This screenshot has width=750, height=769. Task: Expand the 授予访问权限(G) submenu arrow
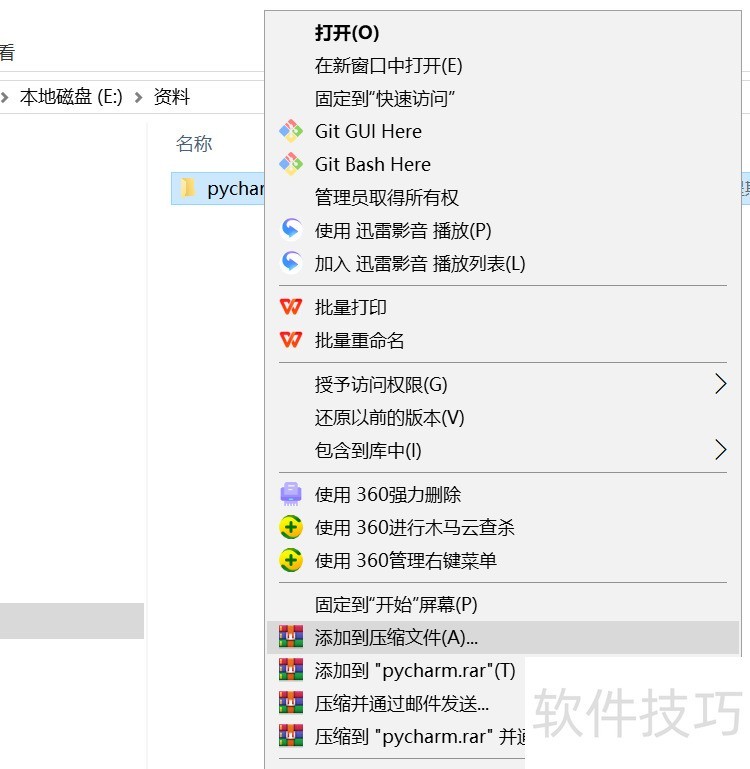pyautogui.click(x=720, y=384)
